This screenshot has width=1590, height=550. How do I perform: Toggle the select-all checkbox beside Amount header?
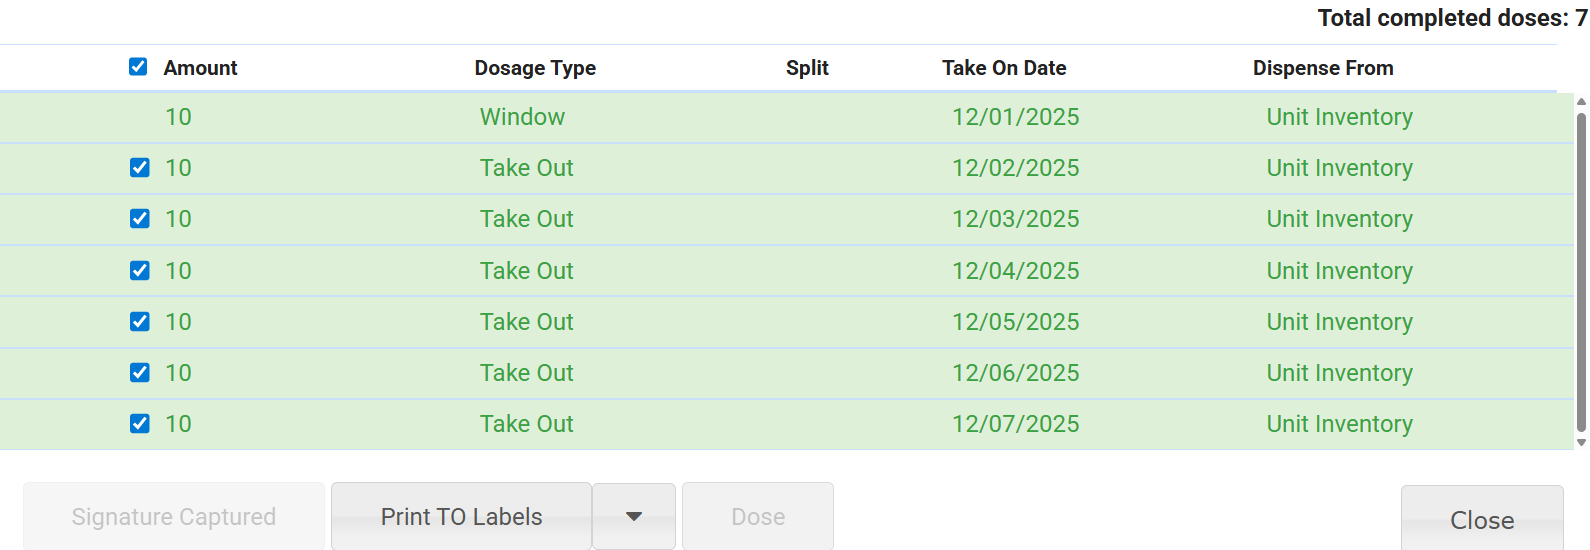(138, 67)
